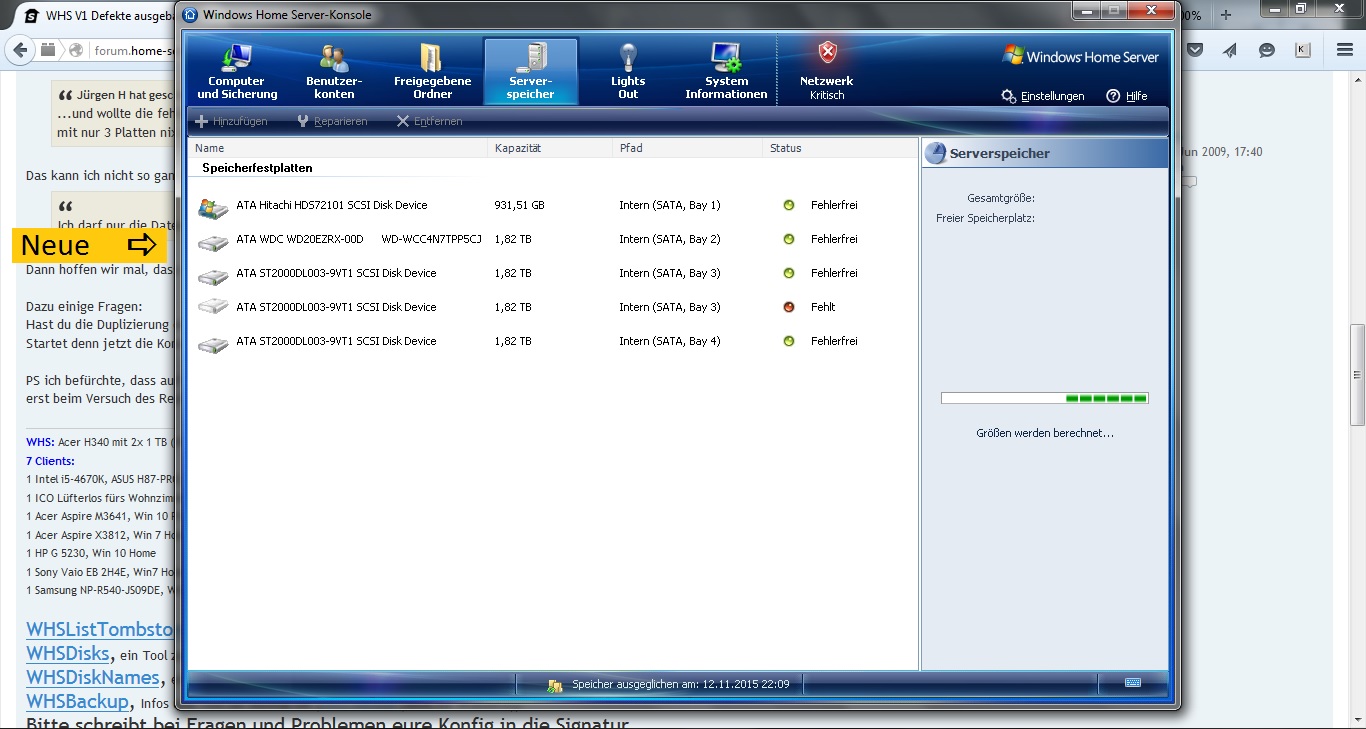Open the browser hamburger menu
The image size is (1366, 729).
pos(1345,50)
